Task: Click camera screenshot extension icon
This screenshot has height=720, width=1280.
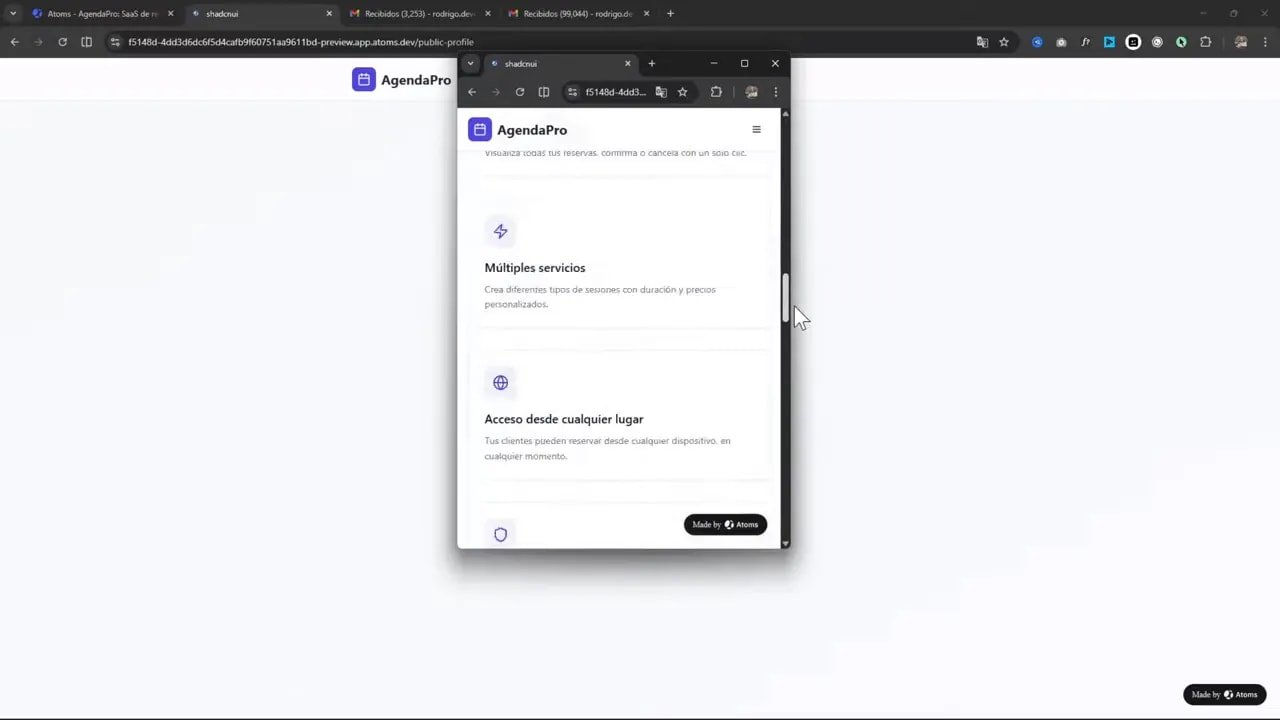Action: pyautogui.click(x=1061, y=42)
